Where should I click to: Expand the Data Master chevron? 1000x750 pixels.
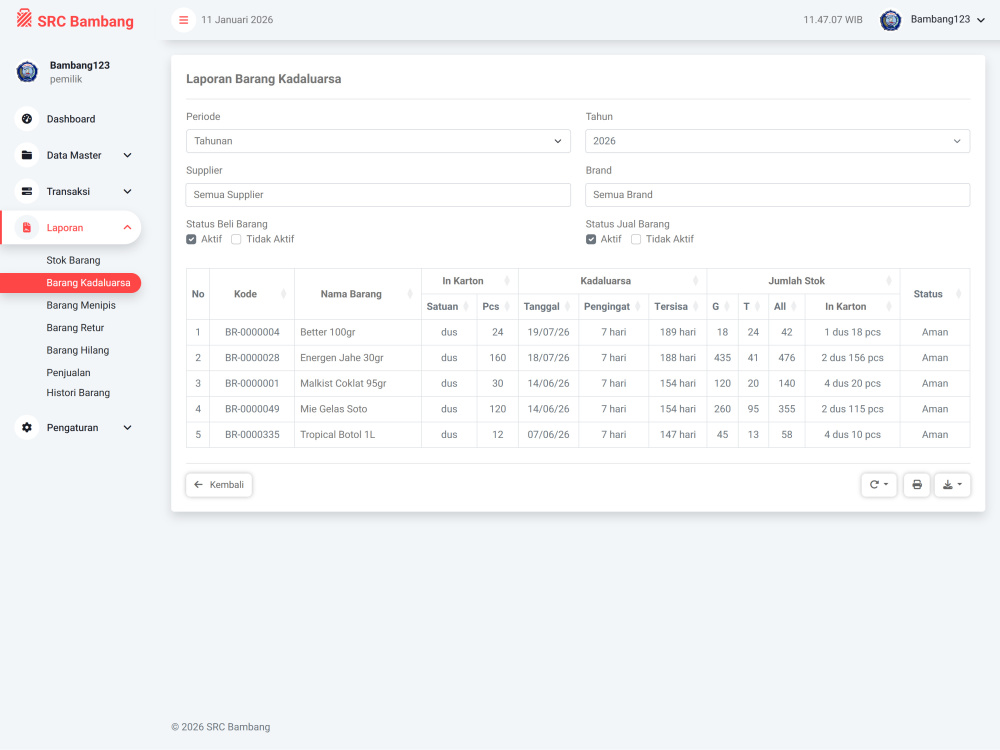click(x=128, y=155)
